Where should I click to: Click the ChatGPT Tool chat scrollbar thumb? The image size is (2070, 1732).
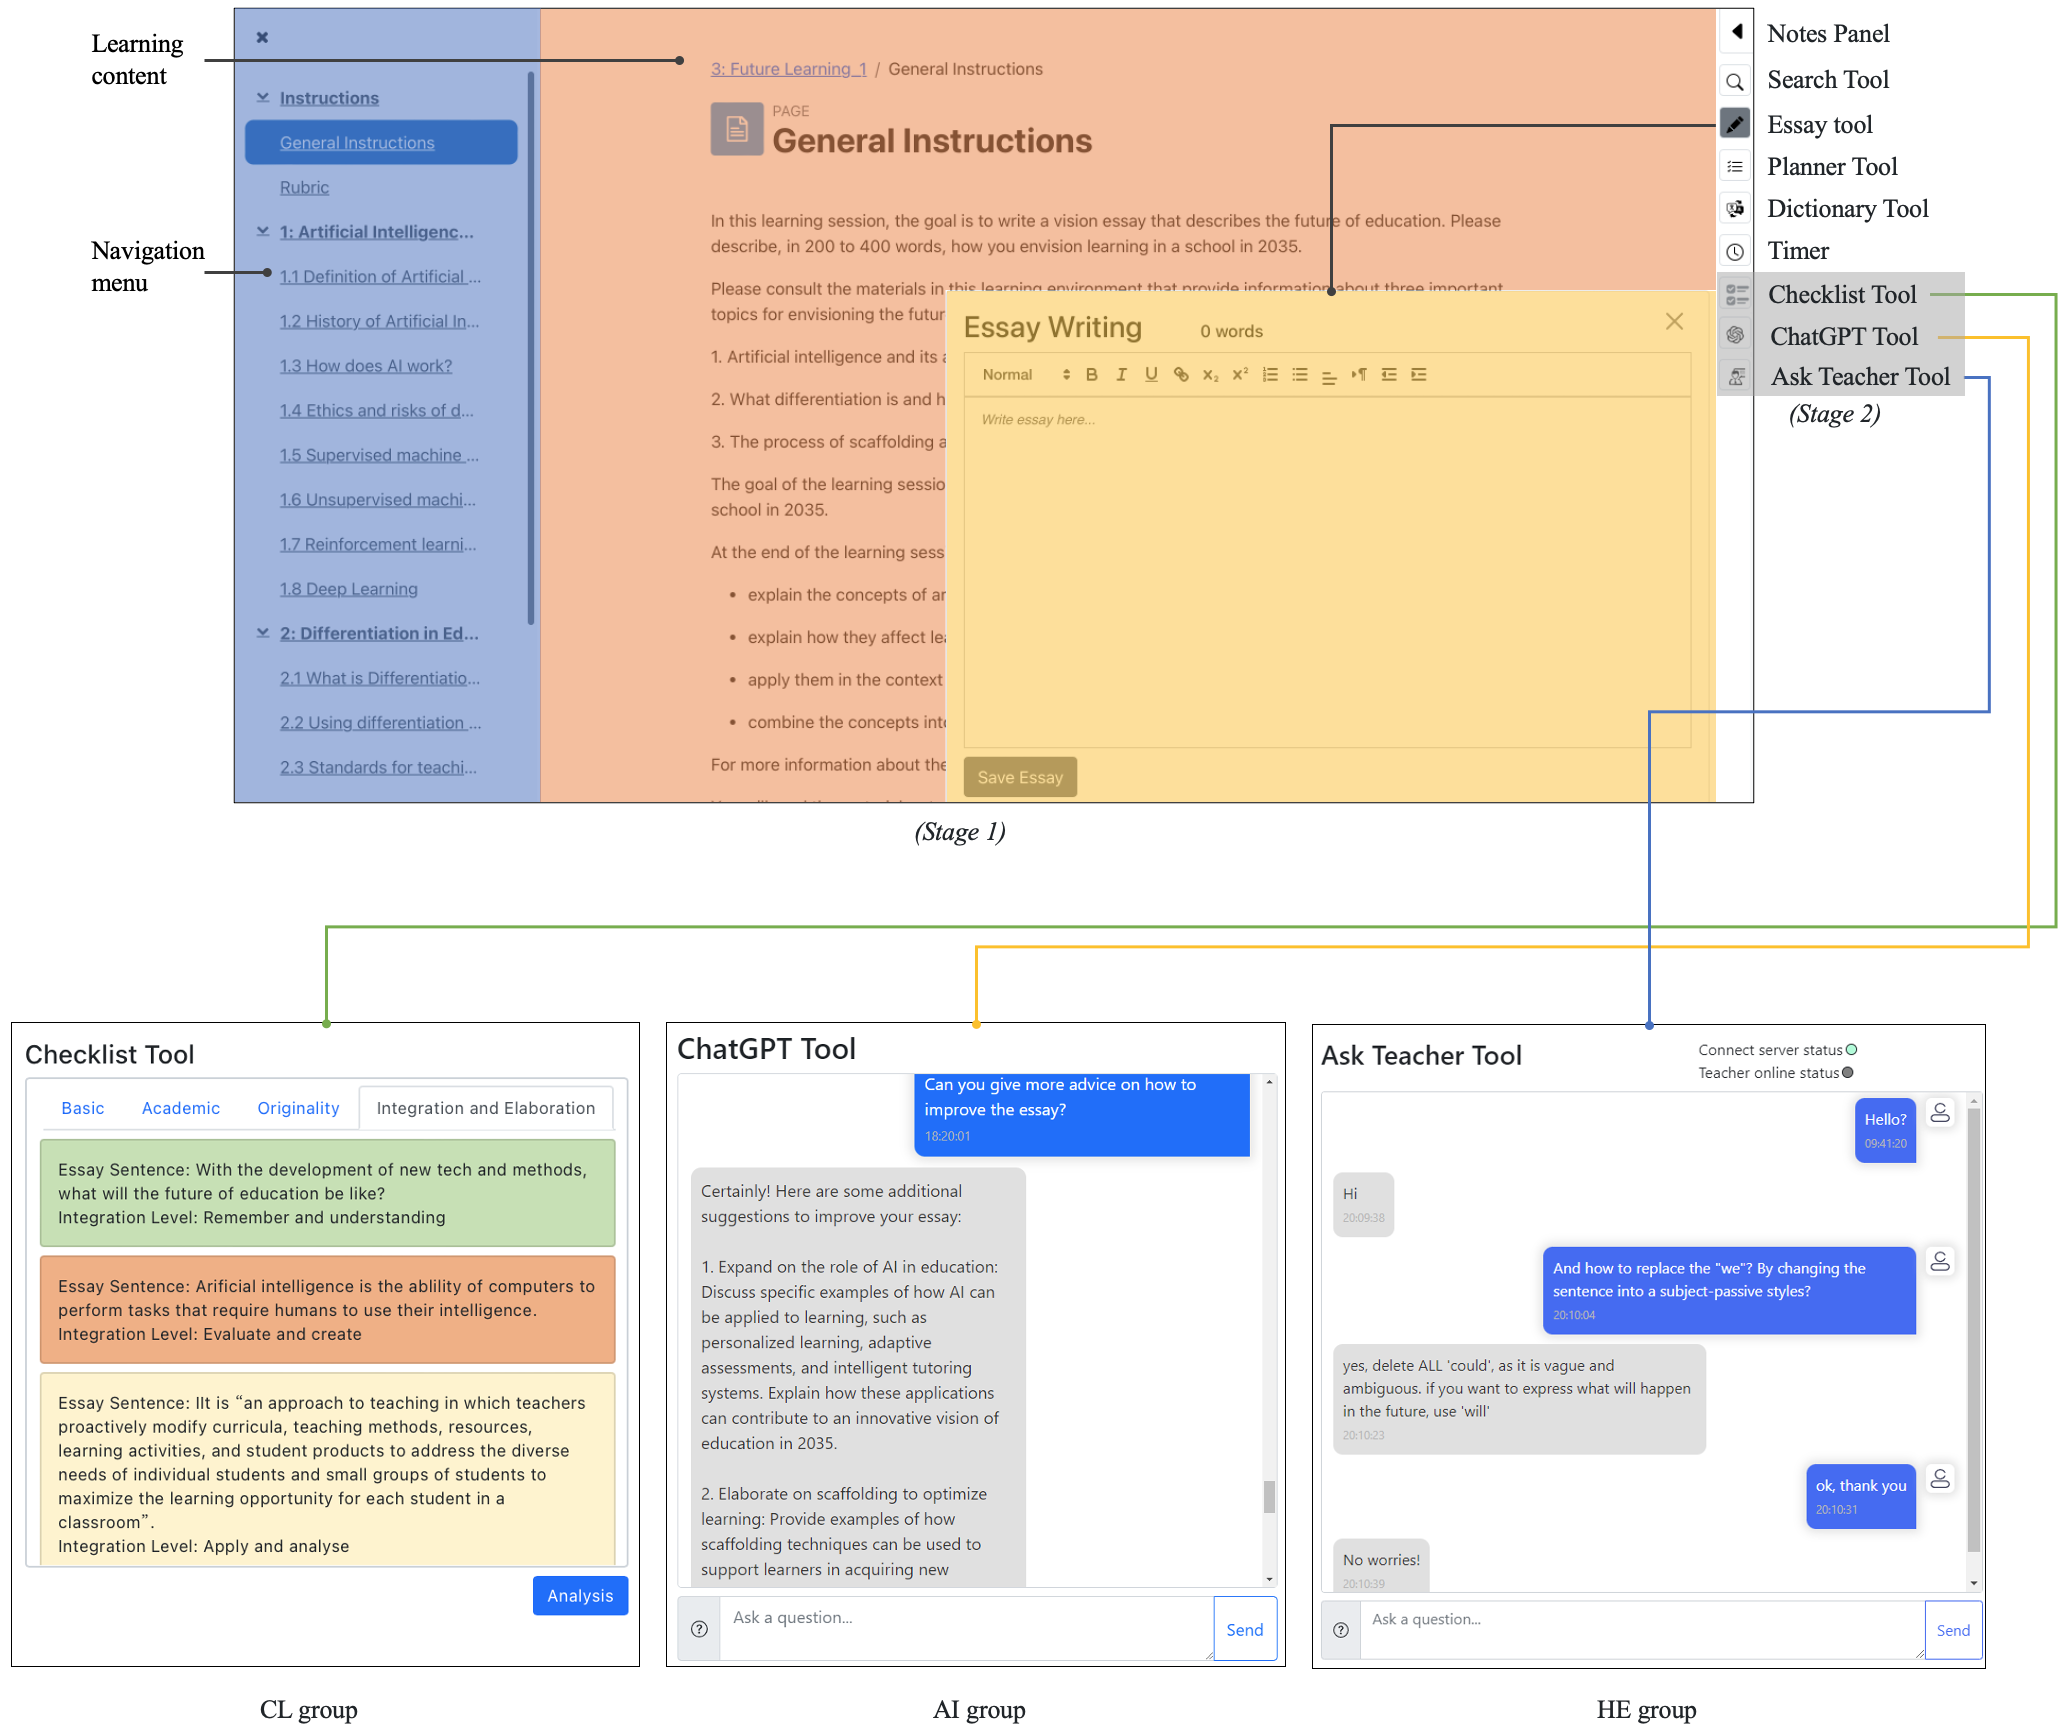point(1269,1497)
